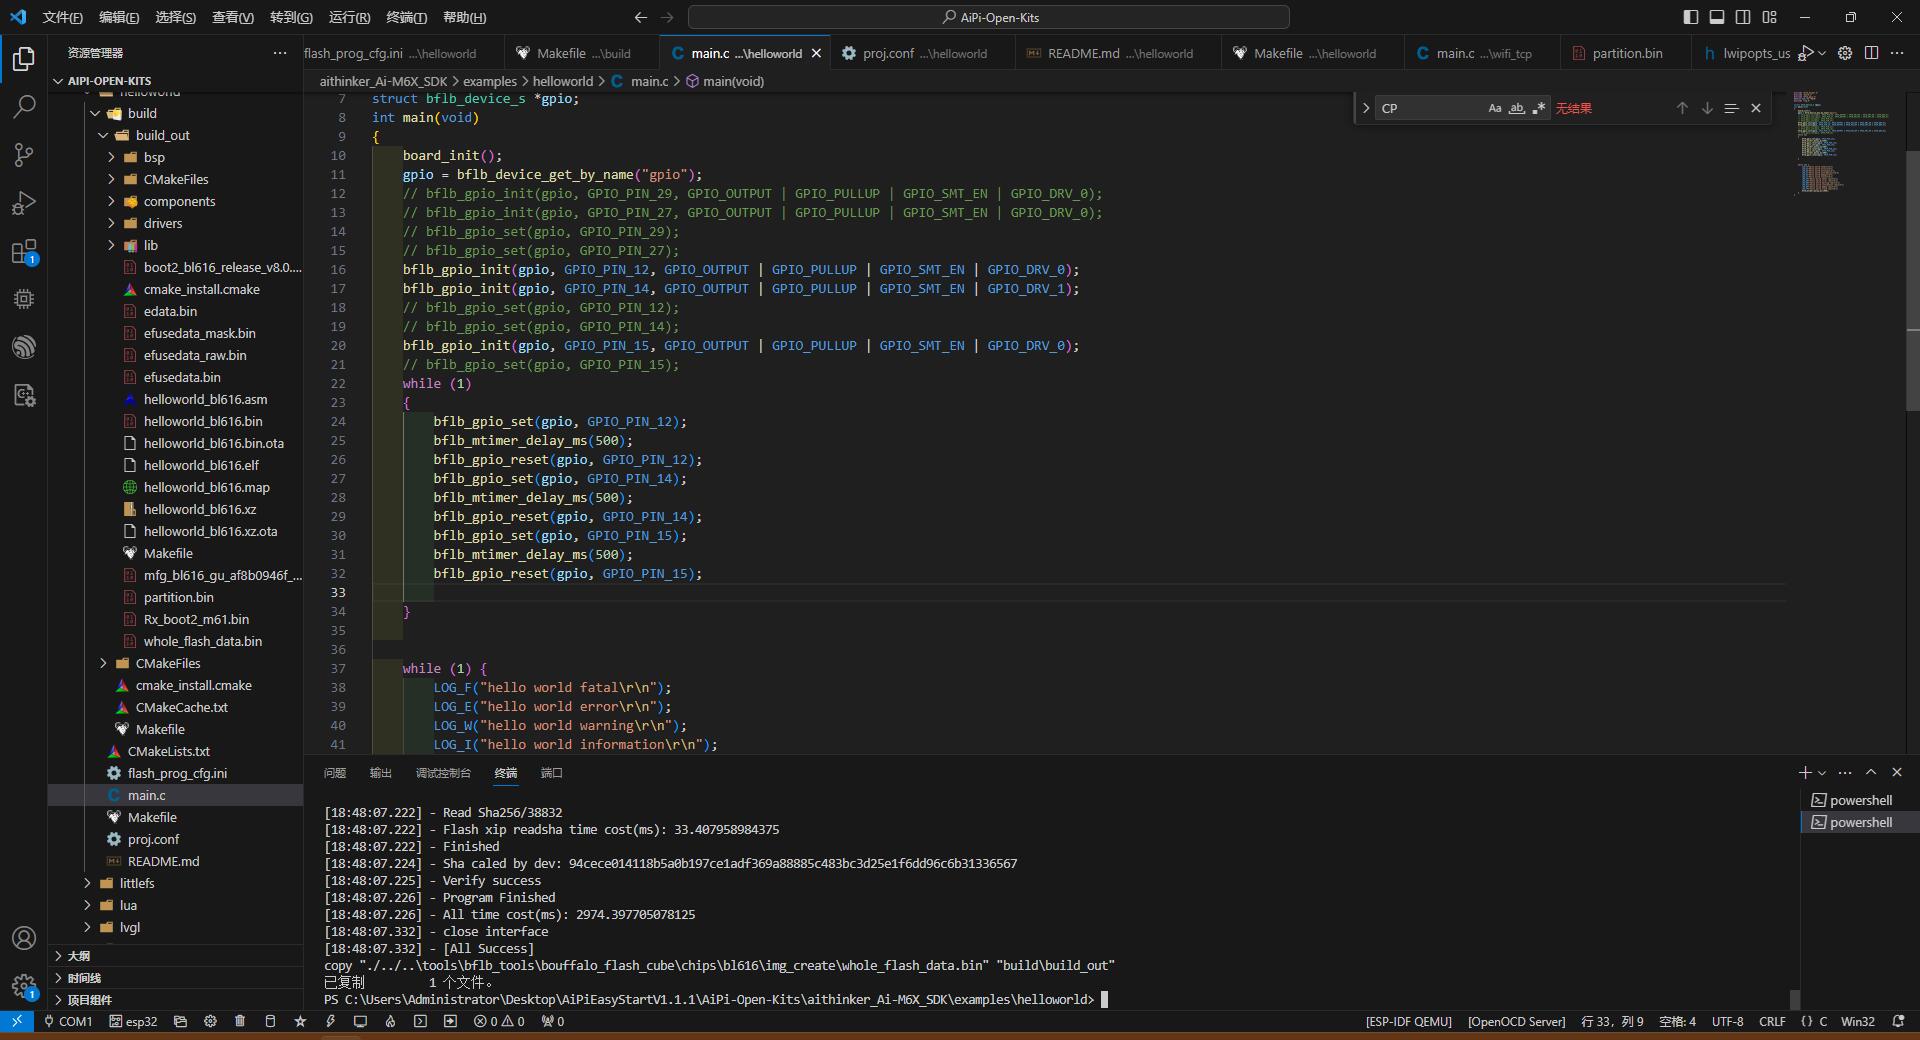Open the 终端(T) menu
1920x1040 pixels.
[406, 17]
